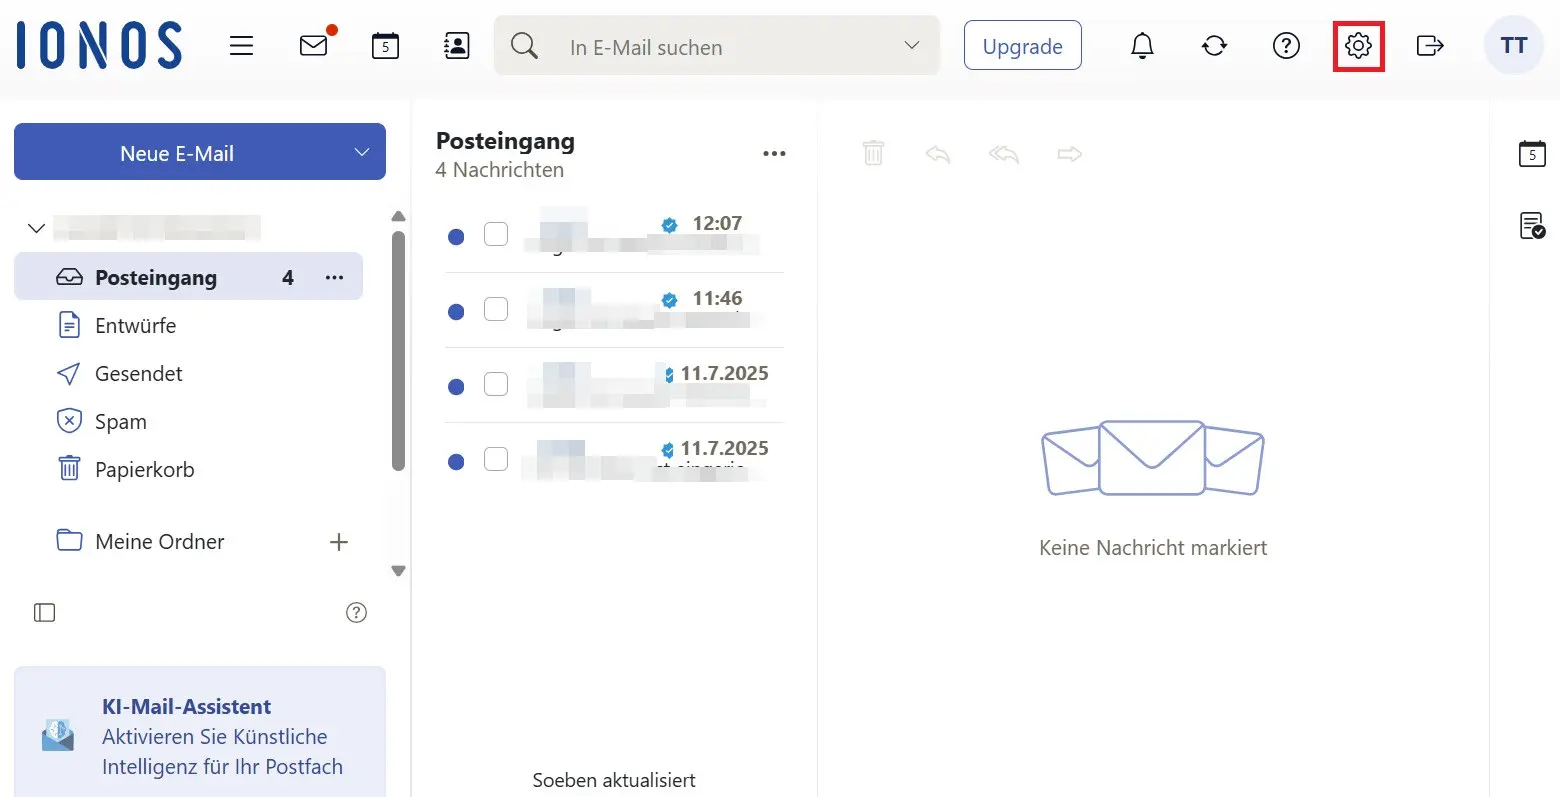Screen dimensions: 1560x797
Task: Open the Posteingang options menu with three dots
Action: pos(335,277)
